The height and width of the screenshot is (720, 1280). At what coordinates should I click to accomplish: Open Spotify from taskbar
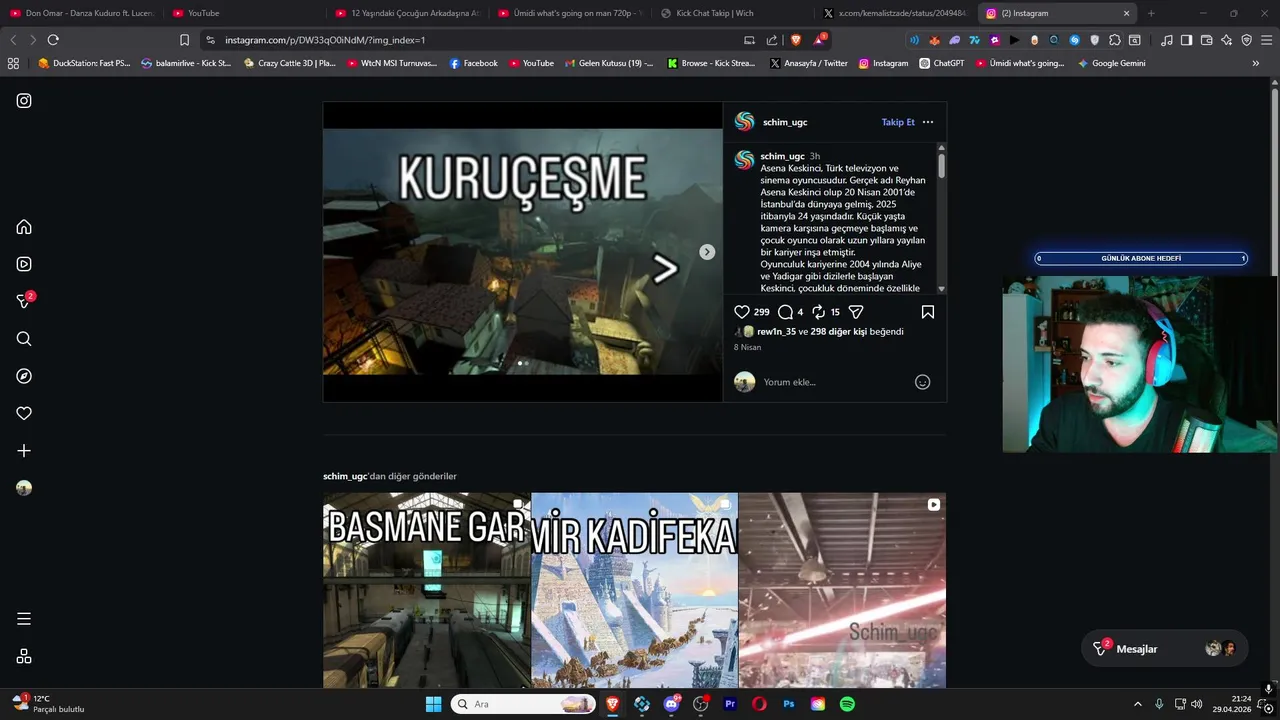click(847, 704)
